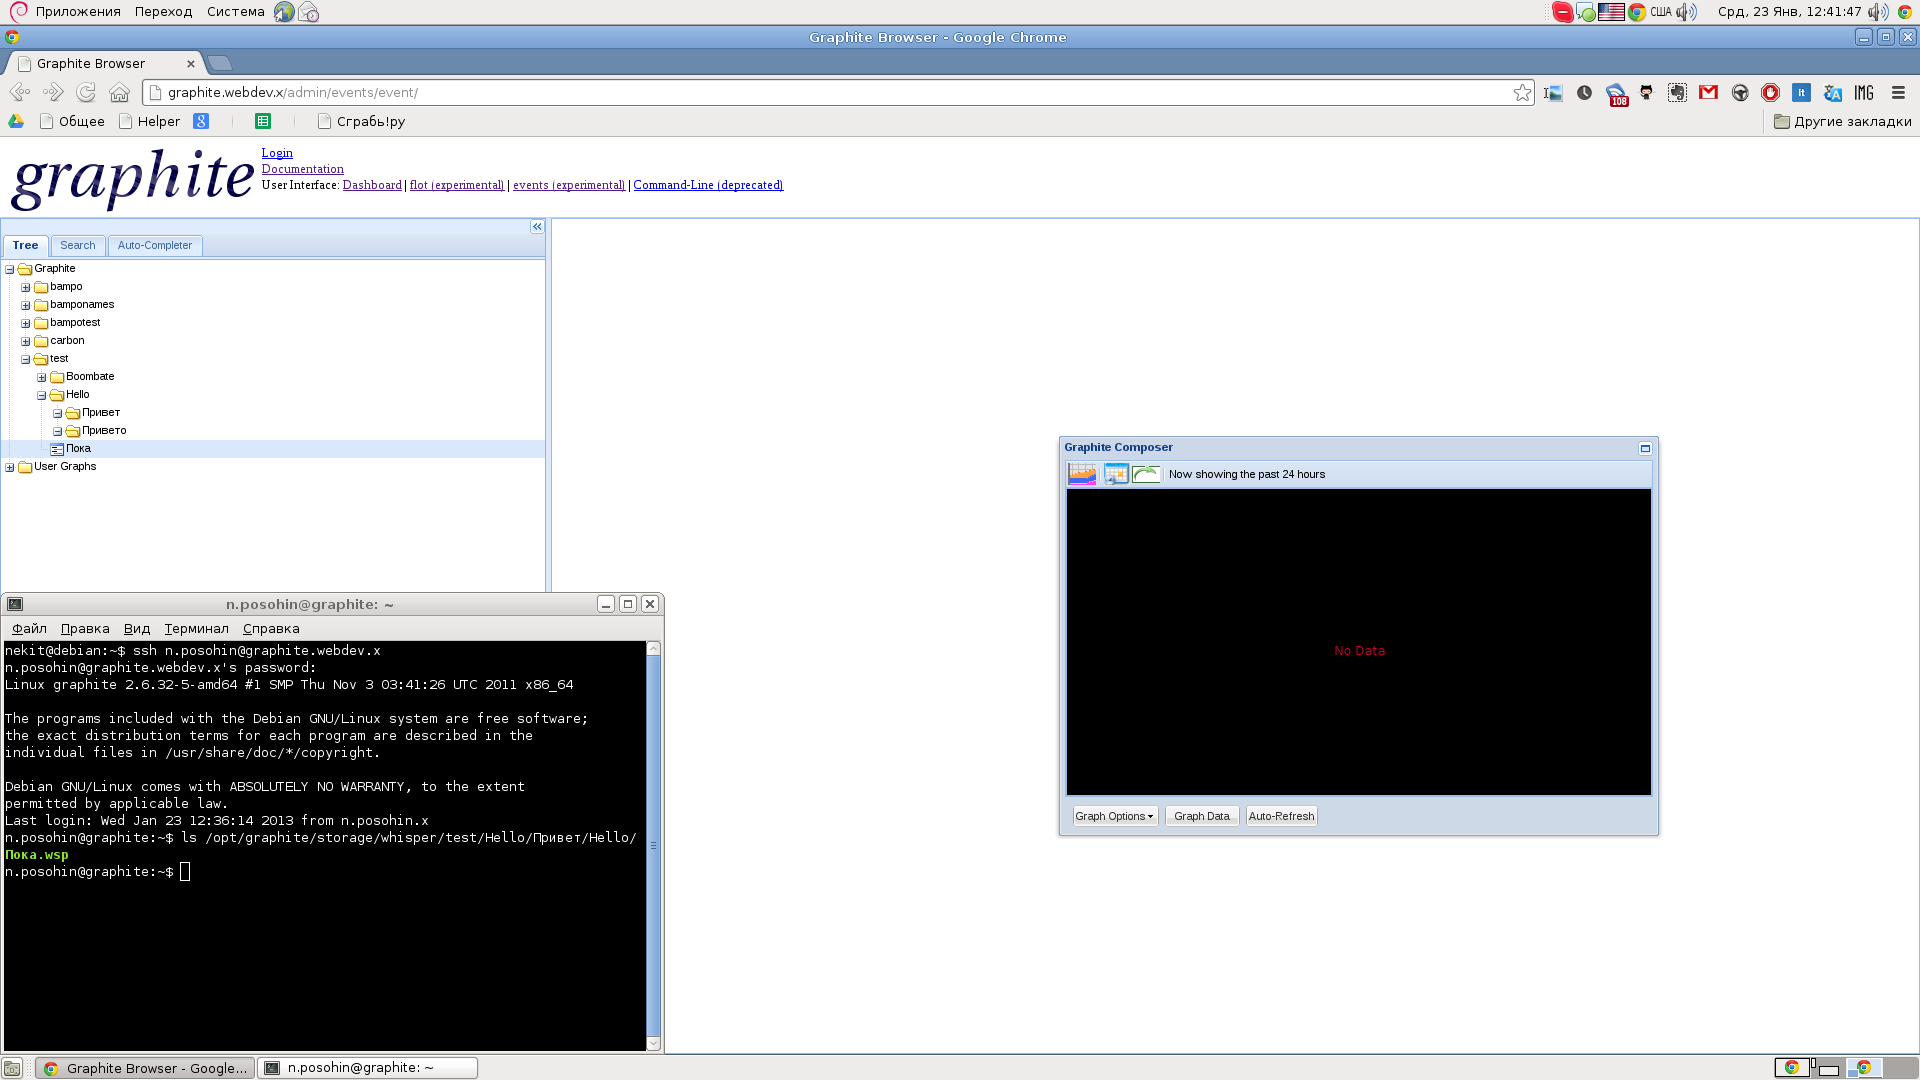
Task: Open the Сграбь!ру bookmark
Action: point(361,121)
